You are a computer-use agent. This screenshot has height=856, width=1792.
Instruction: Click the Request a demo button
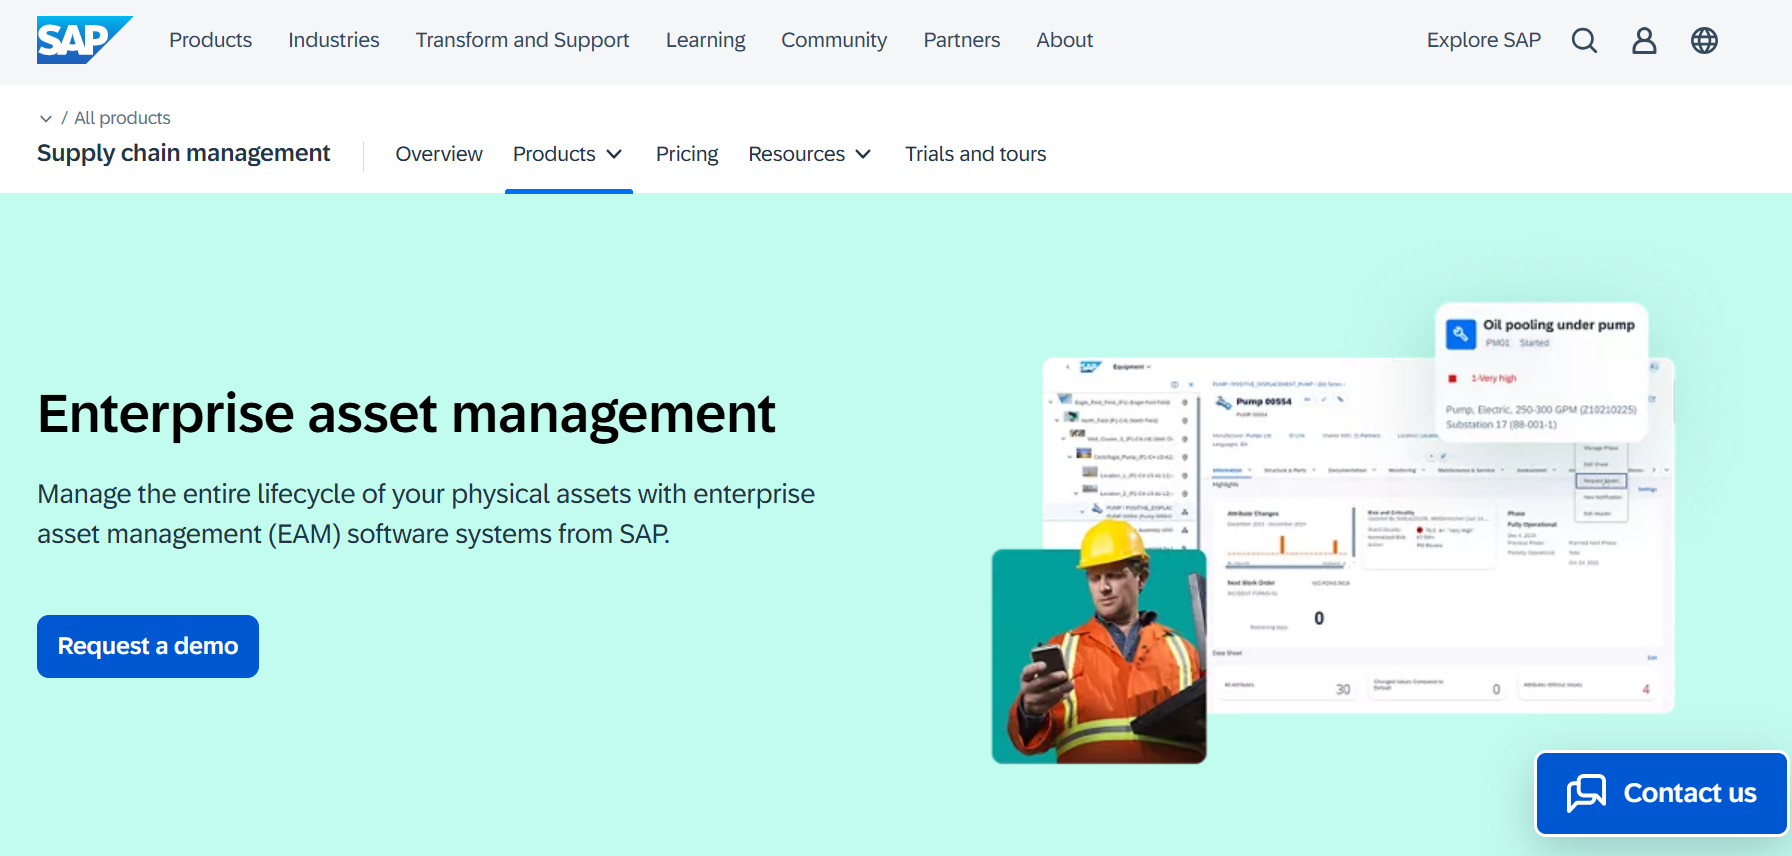click(x=148, y=646)
